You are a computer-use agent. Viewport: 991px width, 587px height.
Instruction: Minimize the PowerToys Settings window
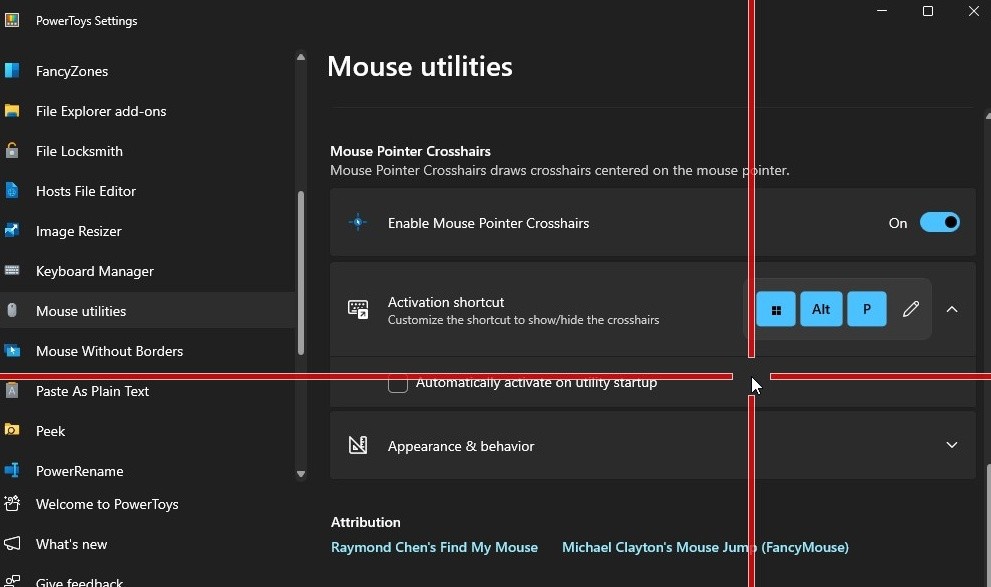[x=882, y=11]
